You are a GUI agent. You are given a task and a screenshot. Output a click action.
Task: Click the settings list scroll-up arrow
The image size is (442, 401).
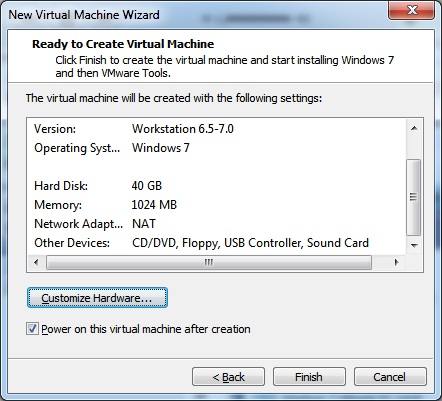(414, 128)
